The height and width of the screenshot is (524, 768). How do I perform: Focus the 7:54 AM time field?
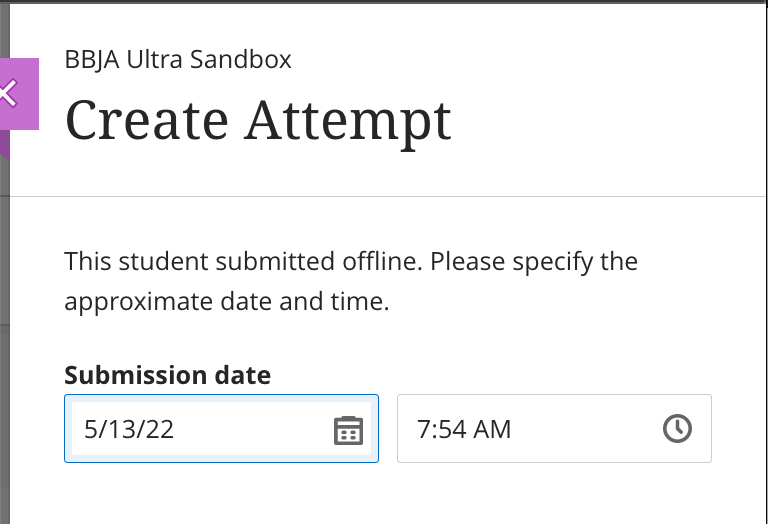click(x=530, y=429)
